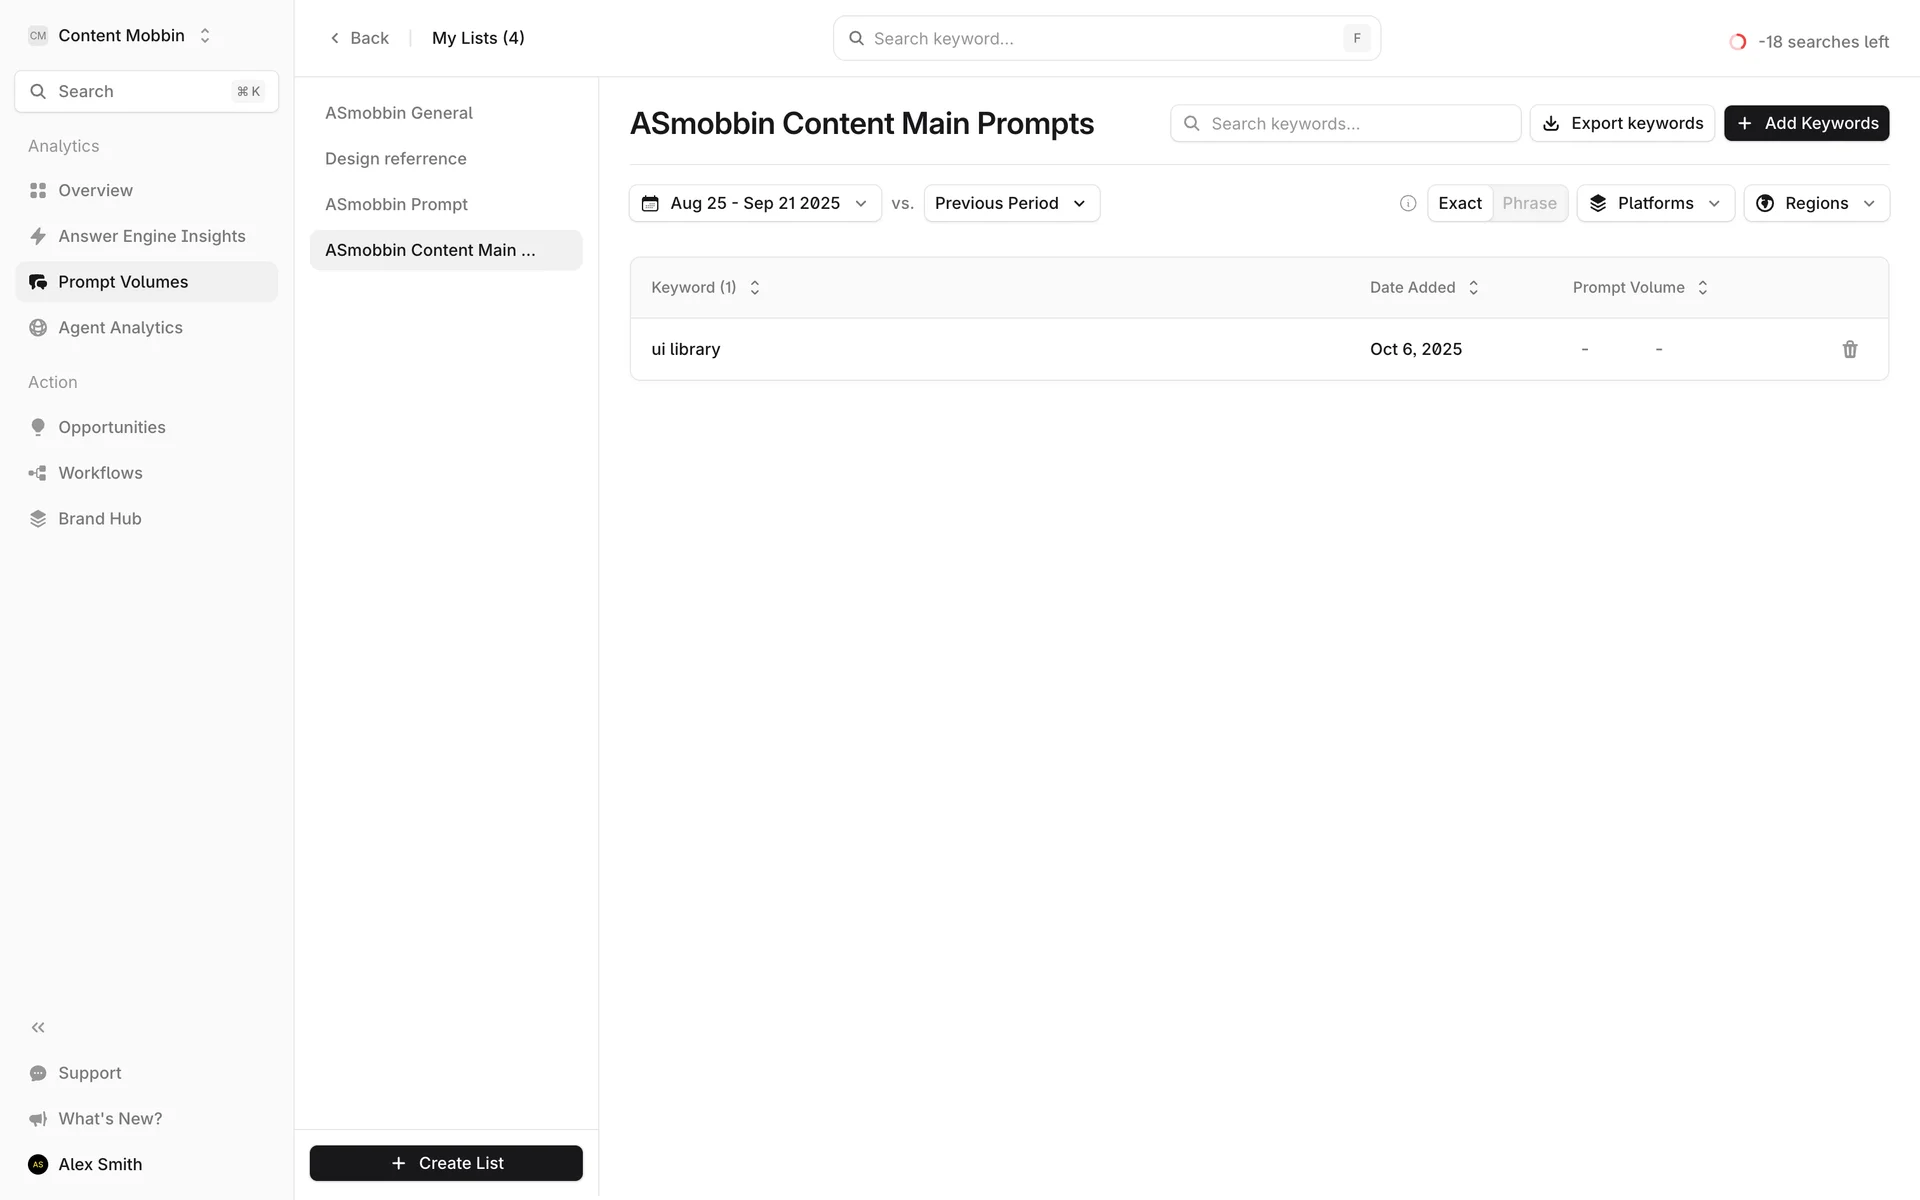The height and width of the screenshot is (1200, 1920).
Task: Click the info icon next to Exact
Action: [x=1408, y=204]
